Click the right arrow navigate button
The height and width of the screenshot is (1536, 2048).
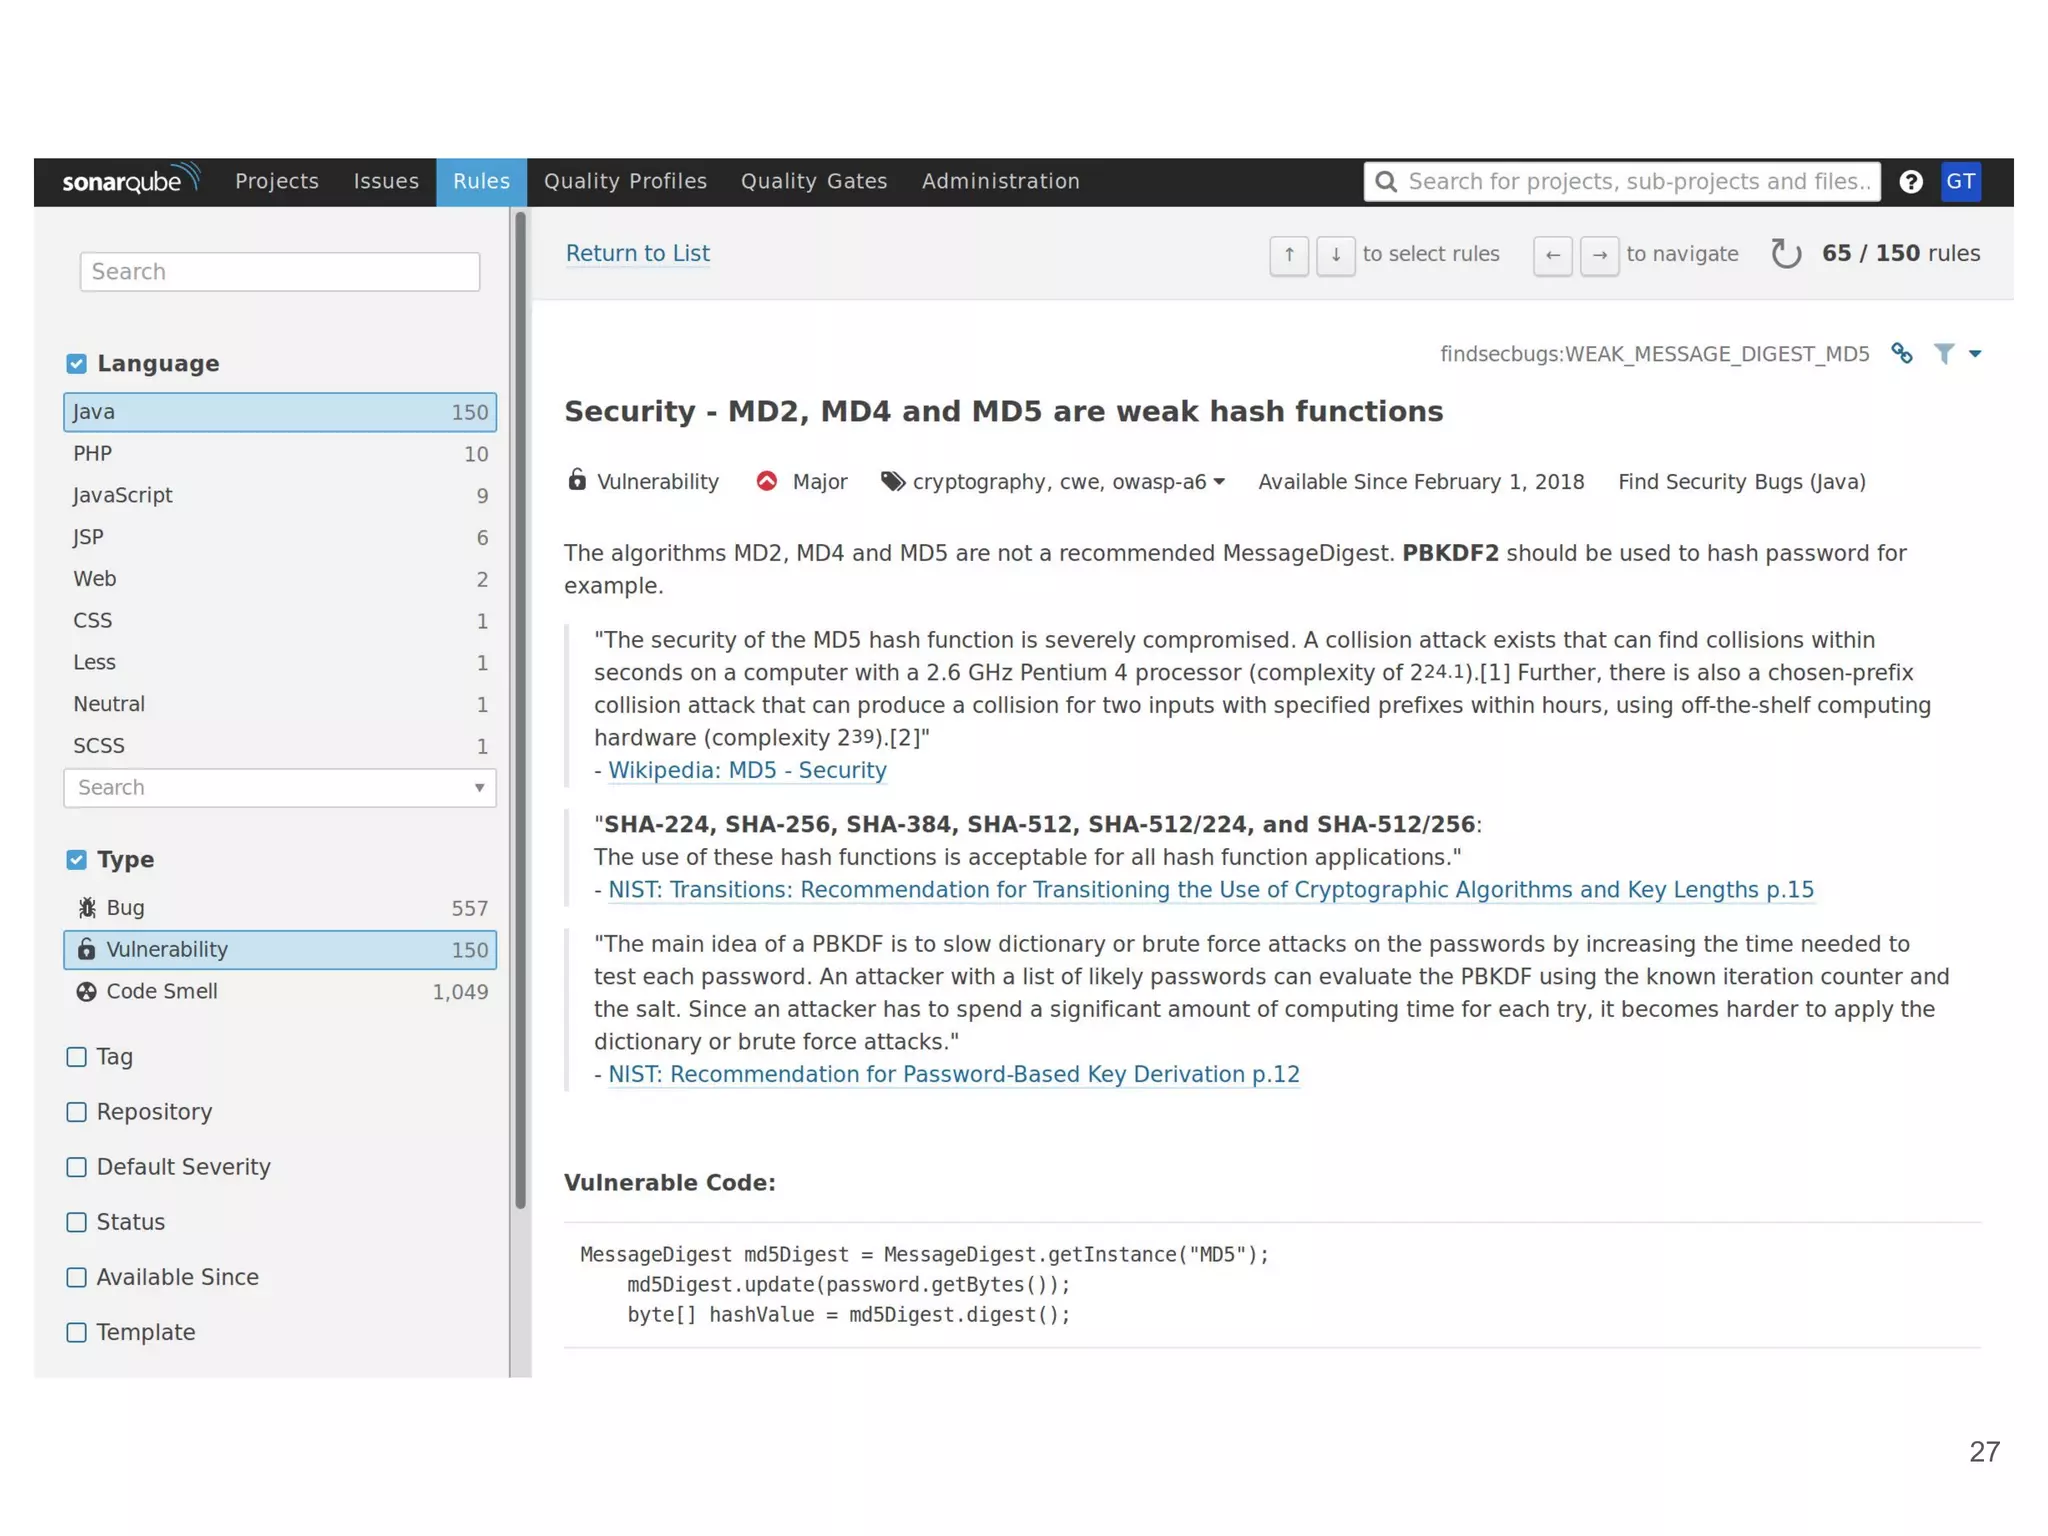[1599, 255]
